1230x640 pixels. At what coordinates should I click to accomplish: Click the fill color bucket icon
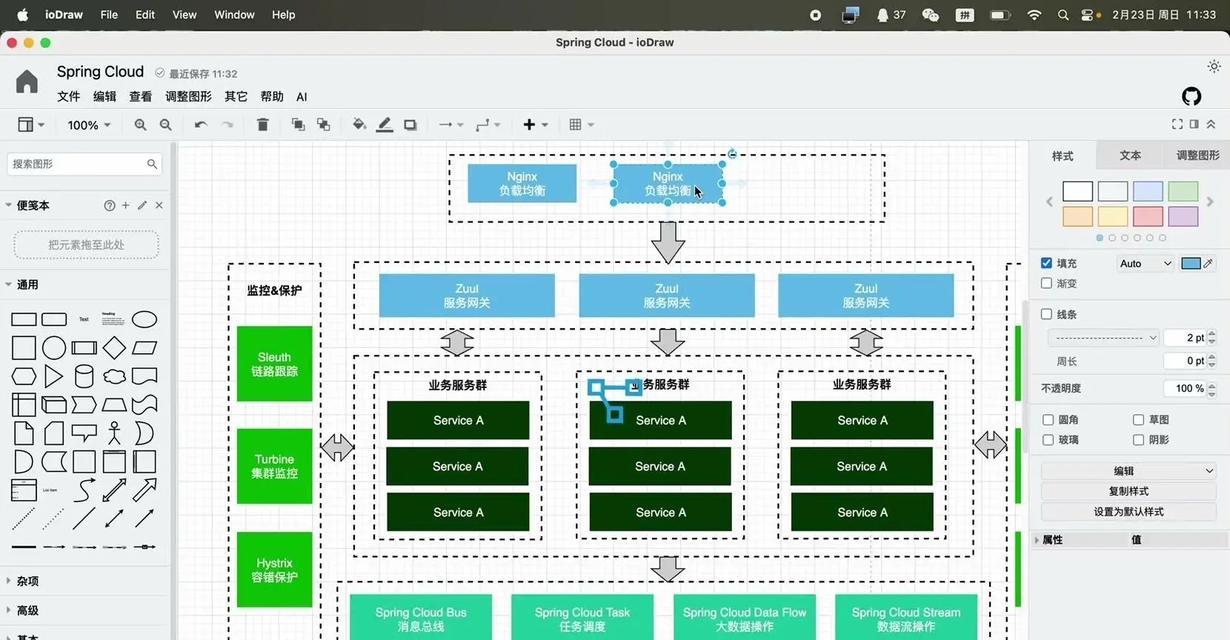pos(359,125)
